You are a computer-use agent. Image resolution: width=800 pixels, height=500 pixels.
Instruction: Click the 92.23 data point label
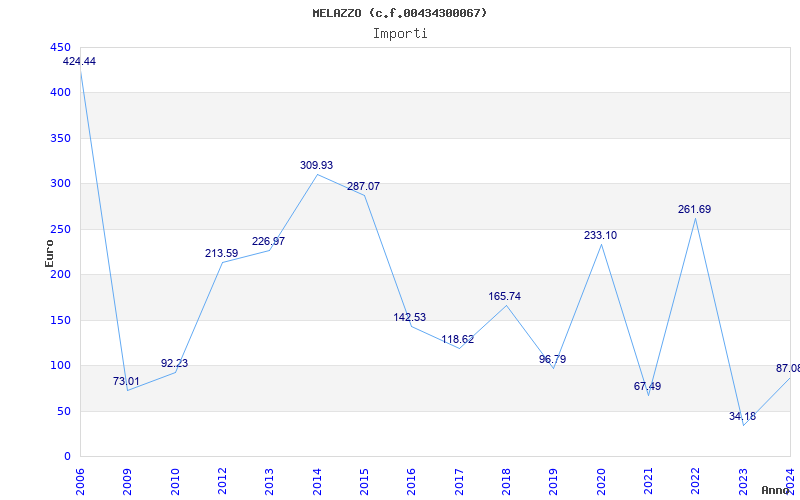[x=174, y=363]
